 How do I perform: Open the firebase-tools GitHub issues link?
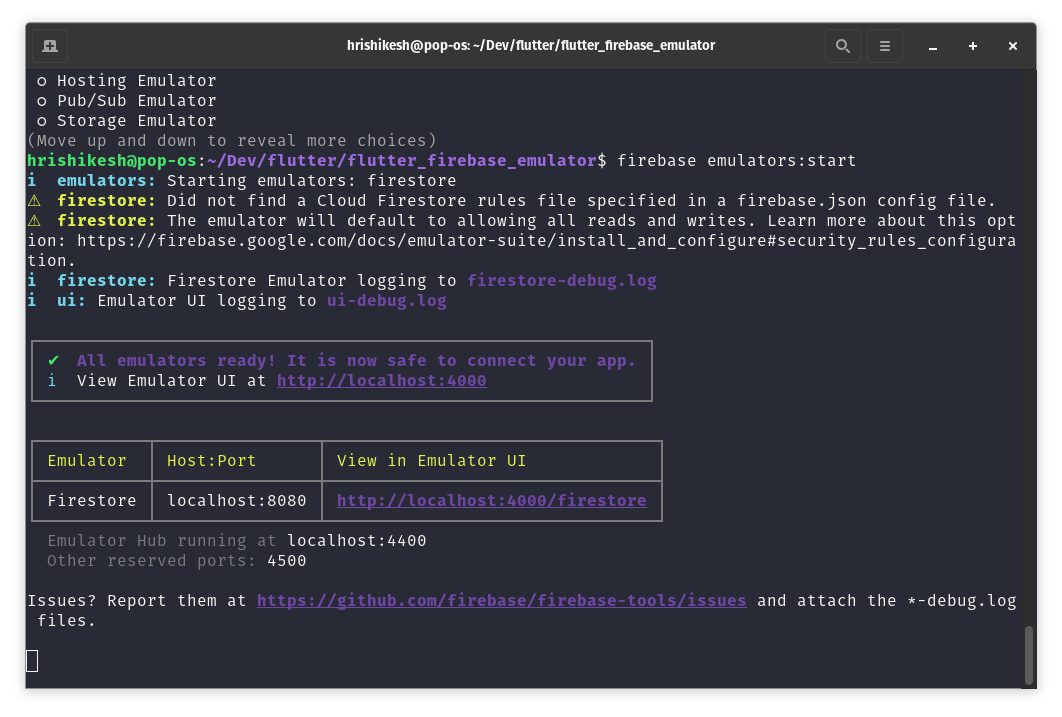coord(501,600)
